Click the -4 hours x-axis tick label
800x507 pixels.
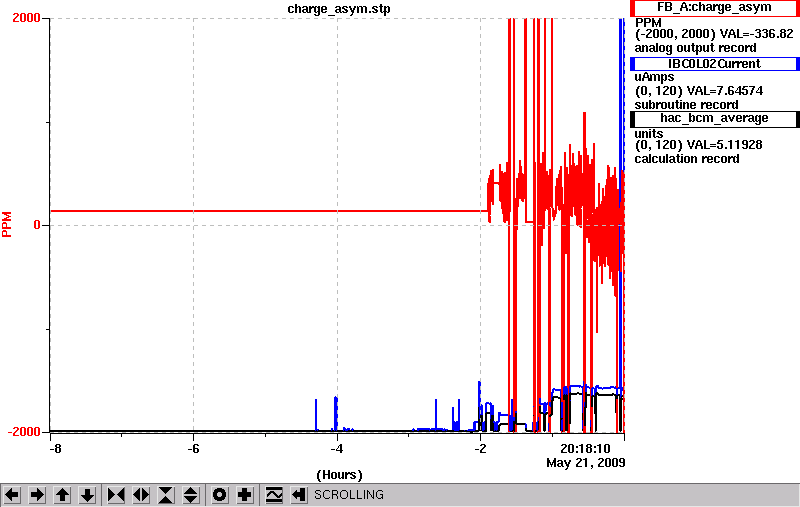(x=336, y=449)
